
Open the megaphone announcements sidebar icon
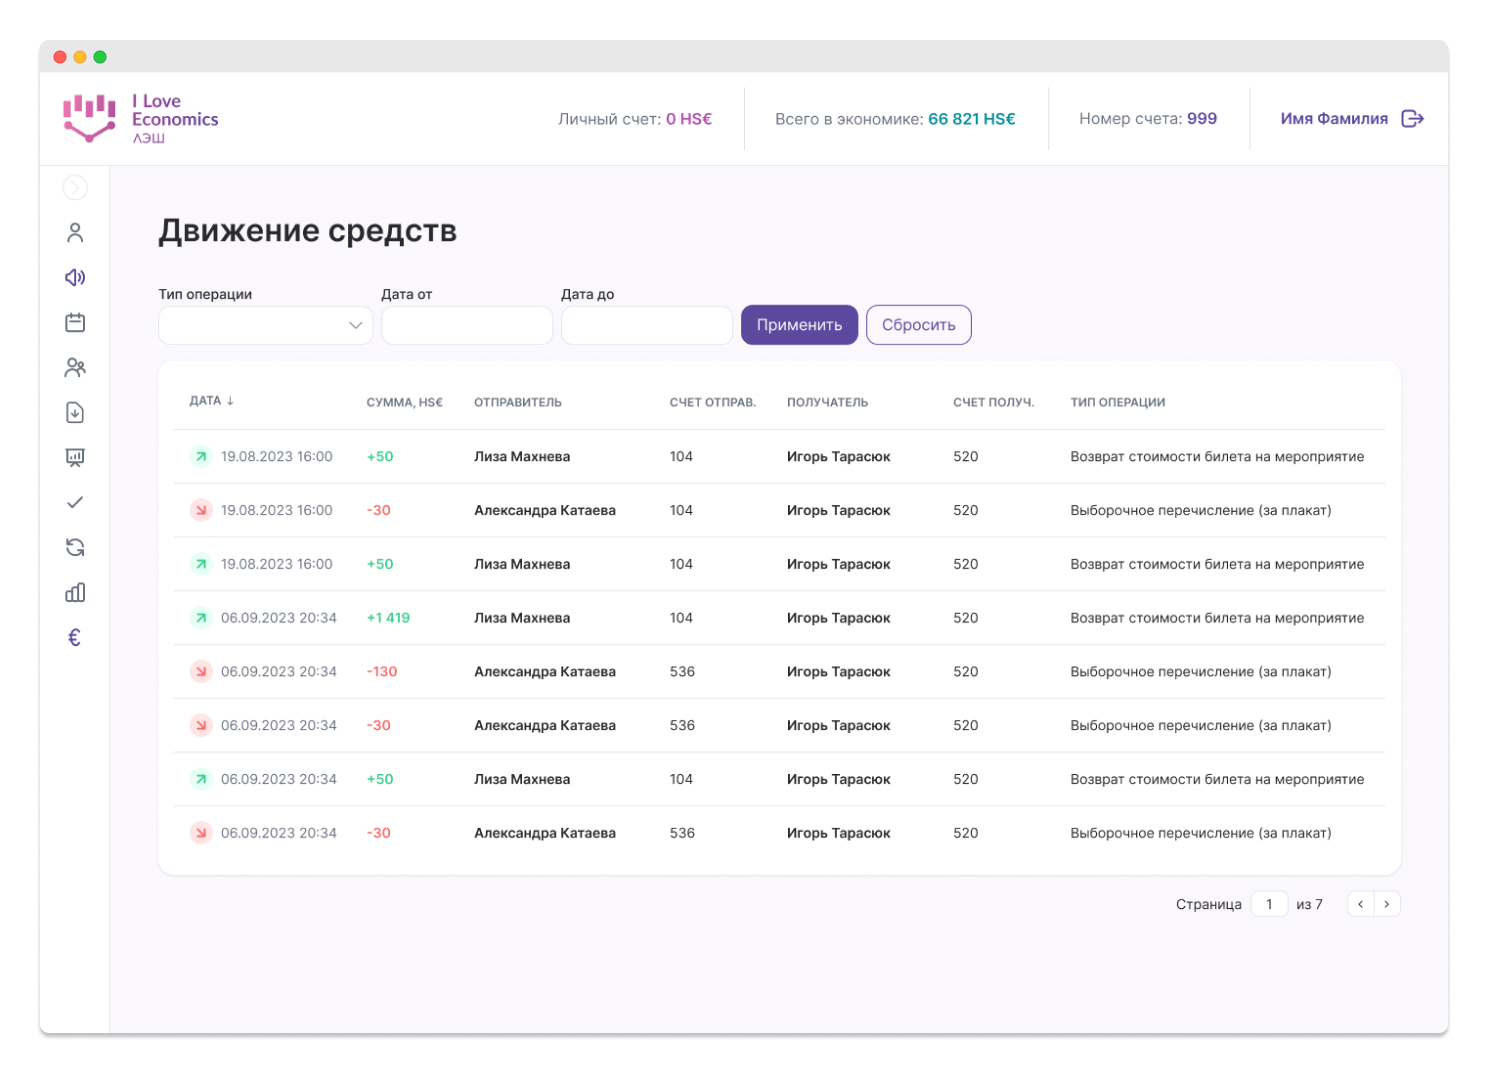point(75,277)
